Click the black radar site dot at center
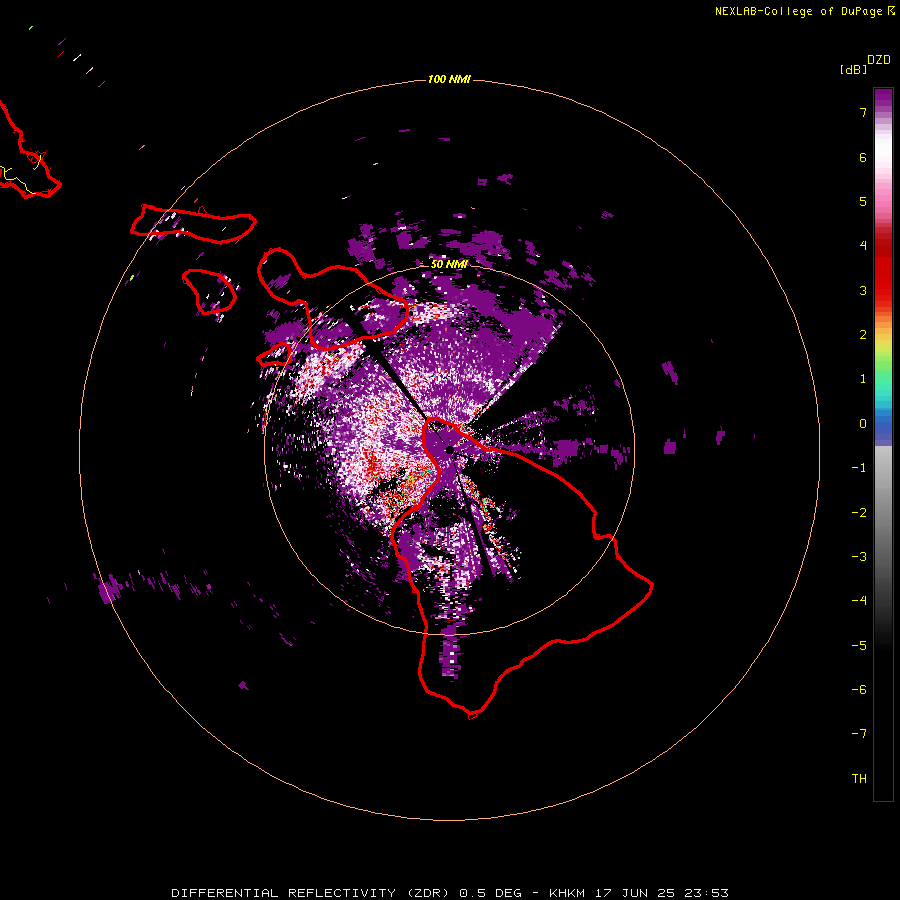Image resolution: width=900 pixels, height=900 pixels. coord(449,449)
